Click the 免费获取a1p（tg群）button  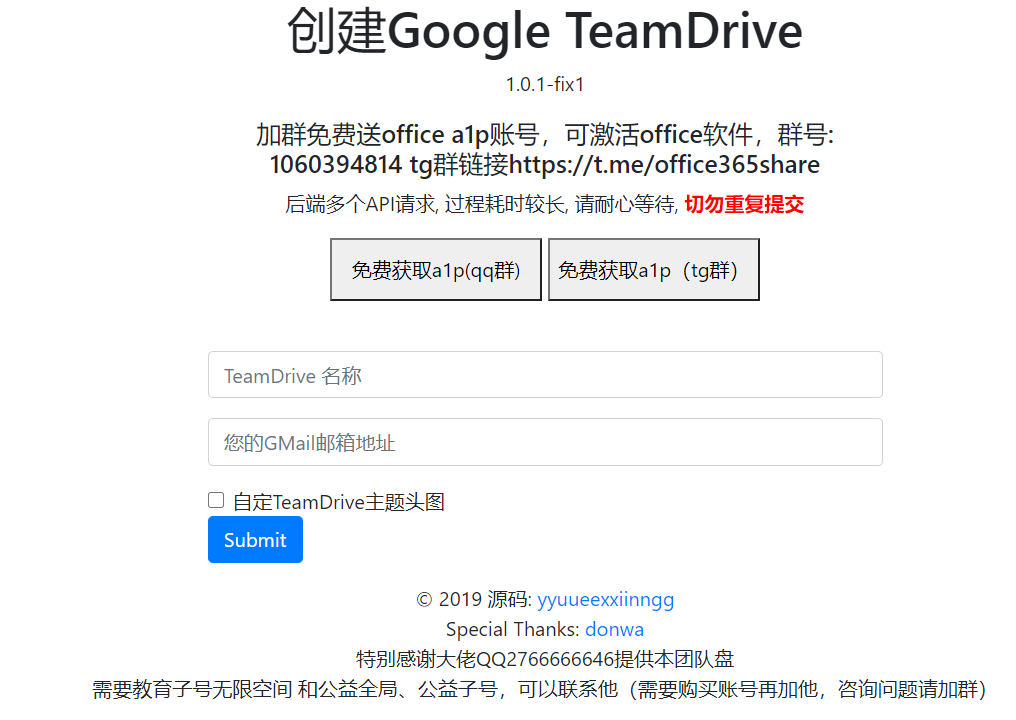654,270
